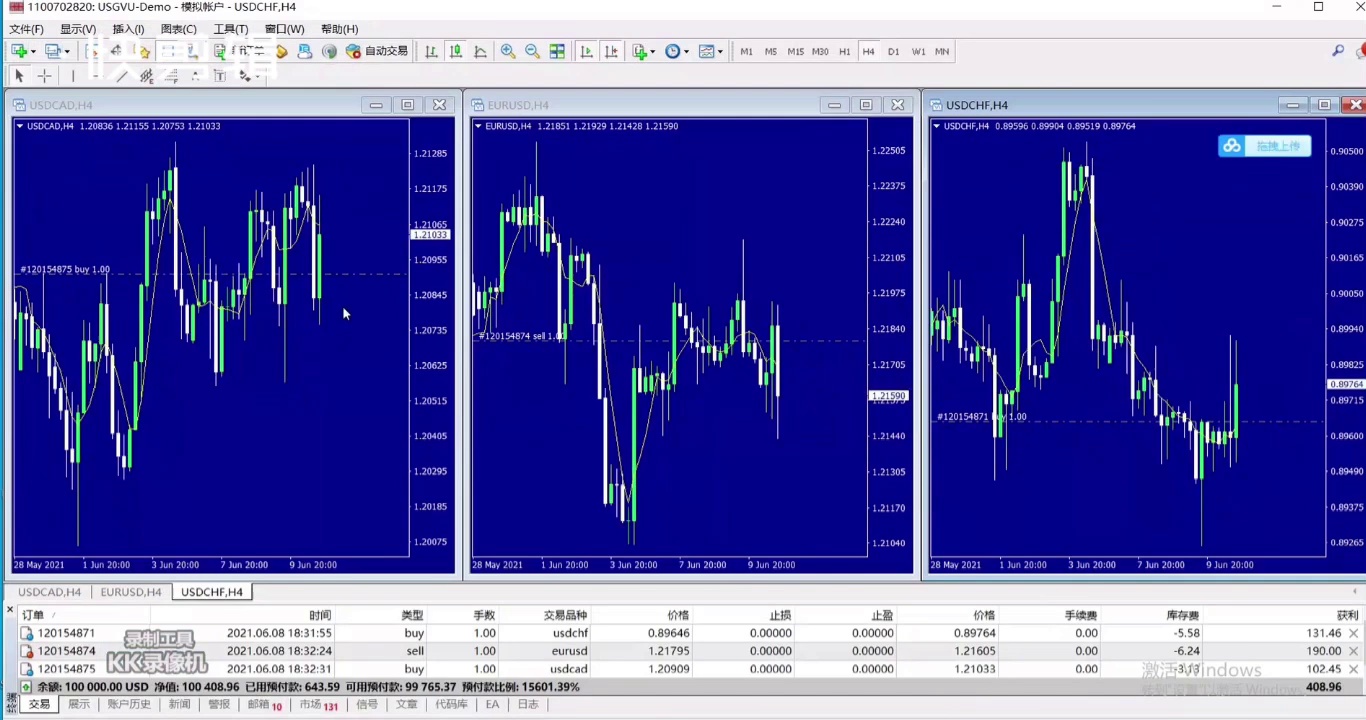Viewport: 1366px width, 720px height.
Task: Switch to the USDCAD,H4 chart tab
Action: click(x=50, y=592)
